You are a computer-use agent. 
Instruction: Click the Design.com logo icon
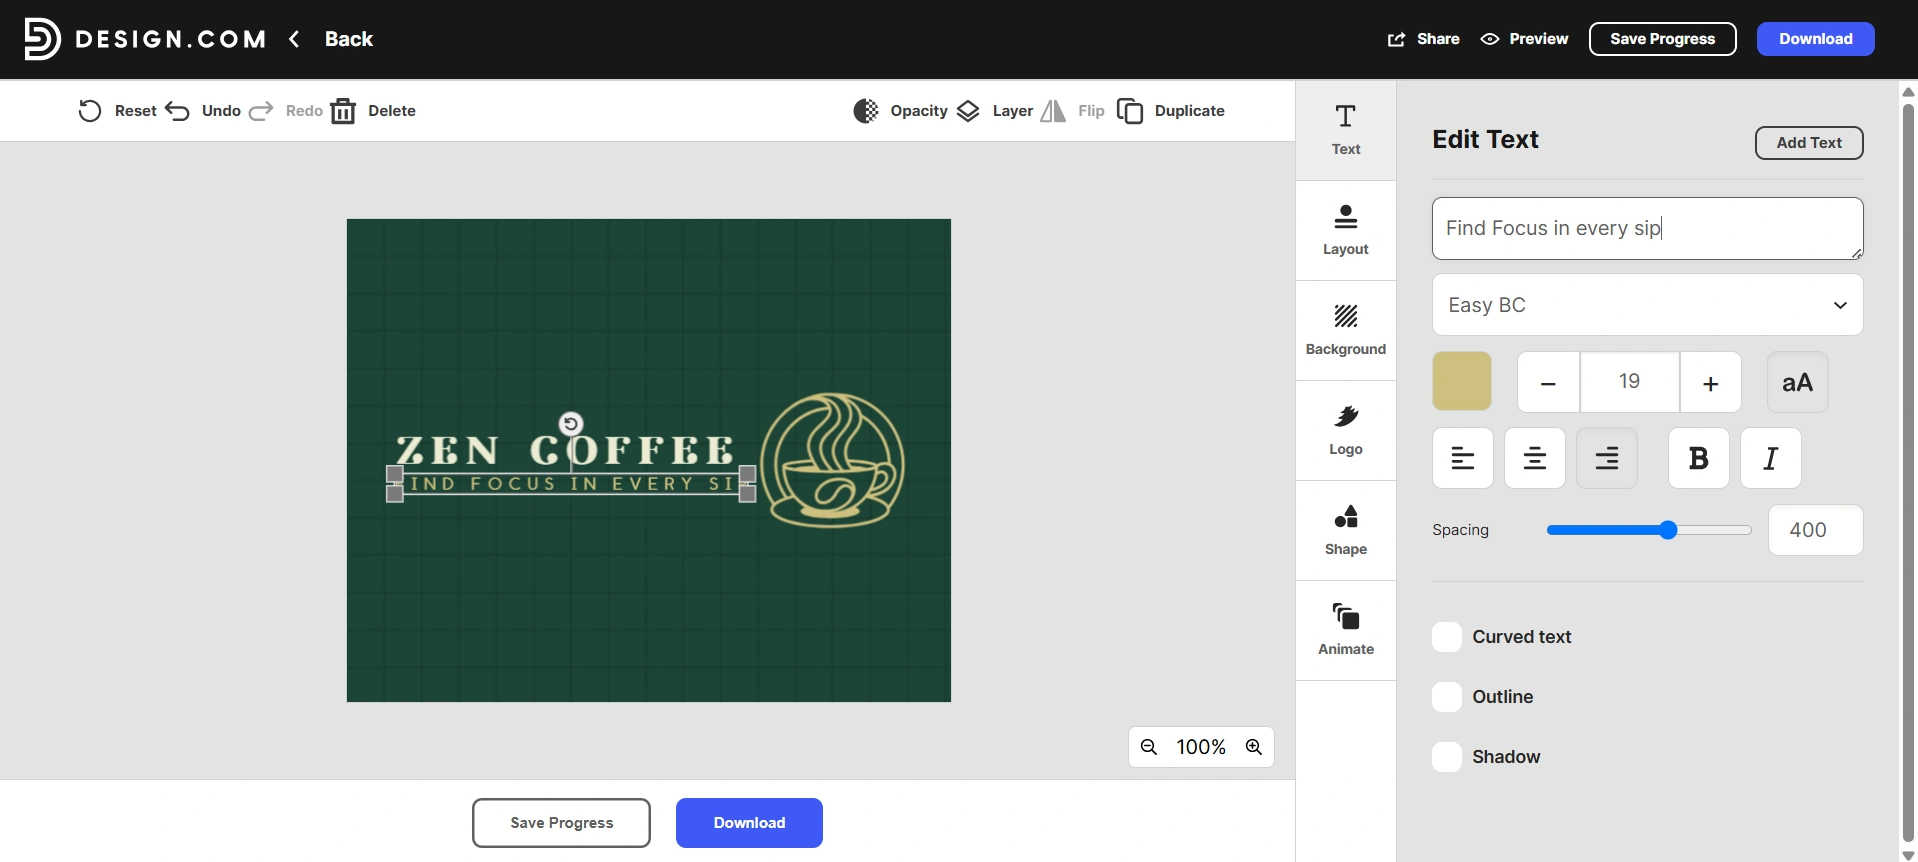[x=42, y=39]
